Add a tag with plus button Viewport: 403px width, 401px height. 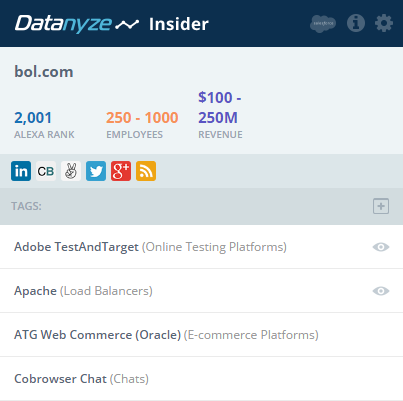(381, 206)
